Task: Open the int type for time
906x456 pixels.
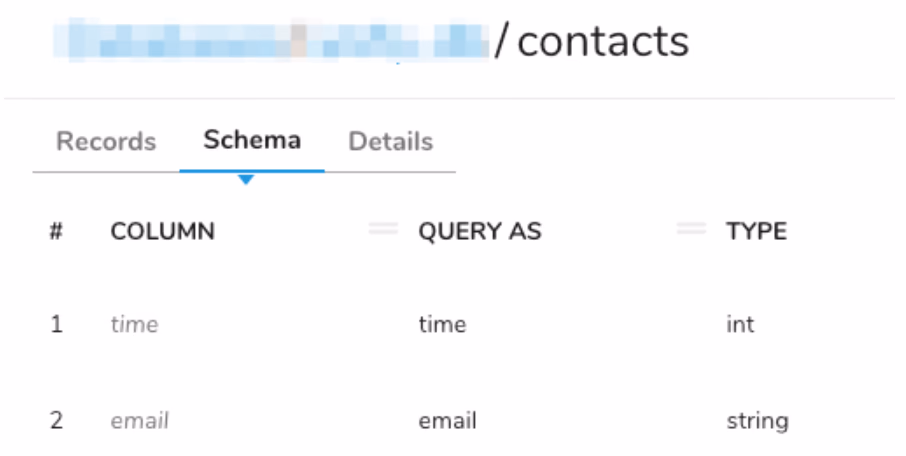Action: click(x=740, y=325)
